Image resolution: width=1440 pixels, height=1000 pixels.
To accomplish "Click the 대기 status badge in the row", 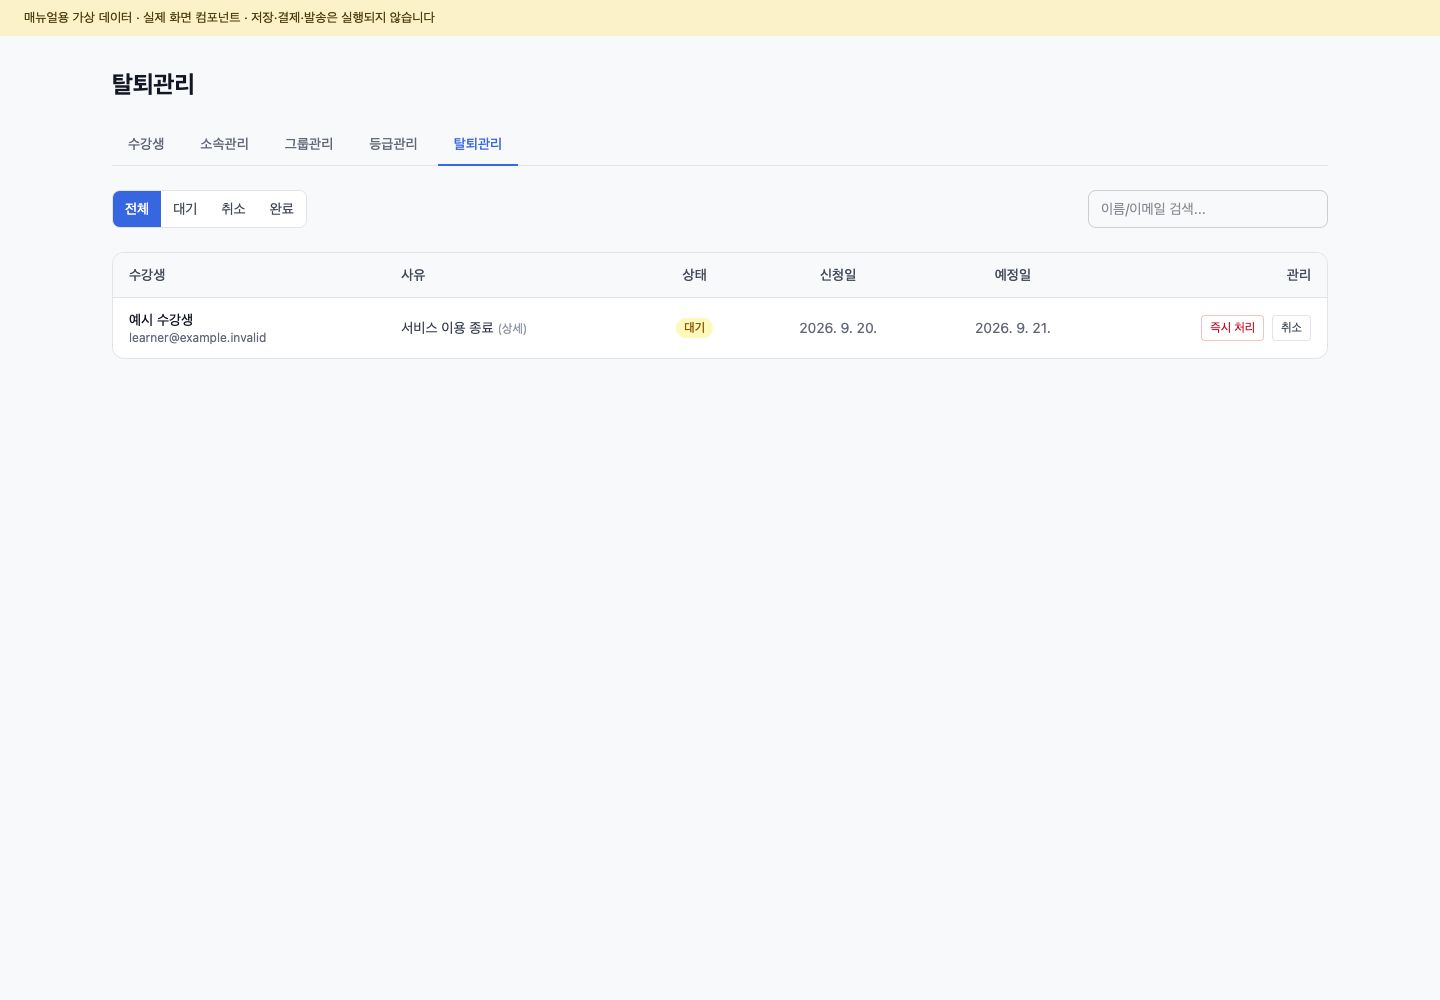I will [x=694, y=328].
